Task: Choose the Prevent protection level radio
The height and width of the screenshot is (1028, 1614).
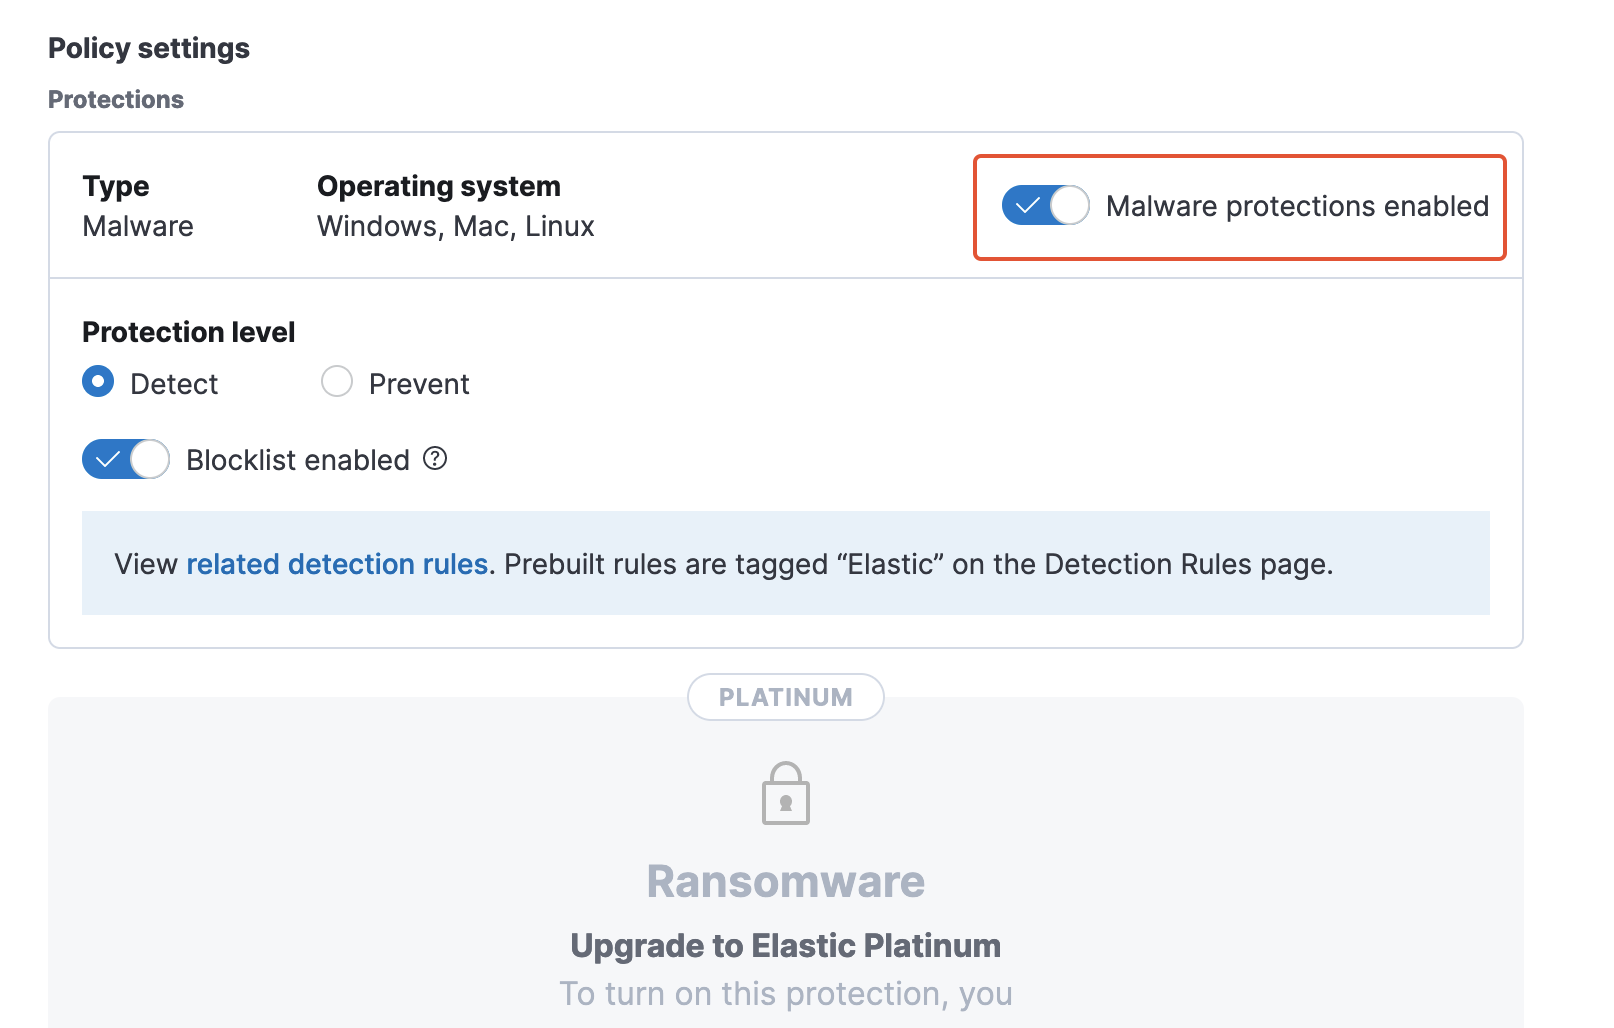Action: click(x=337, y=382)
